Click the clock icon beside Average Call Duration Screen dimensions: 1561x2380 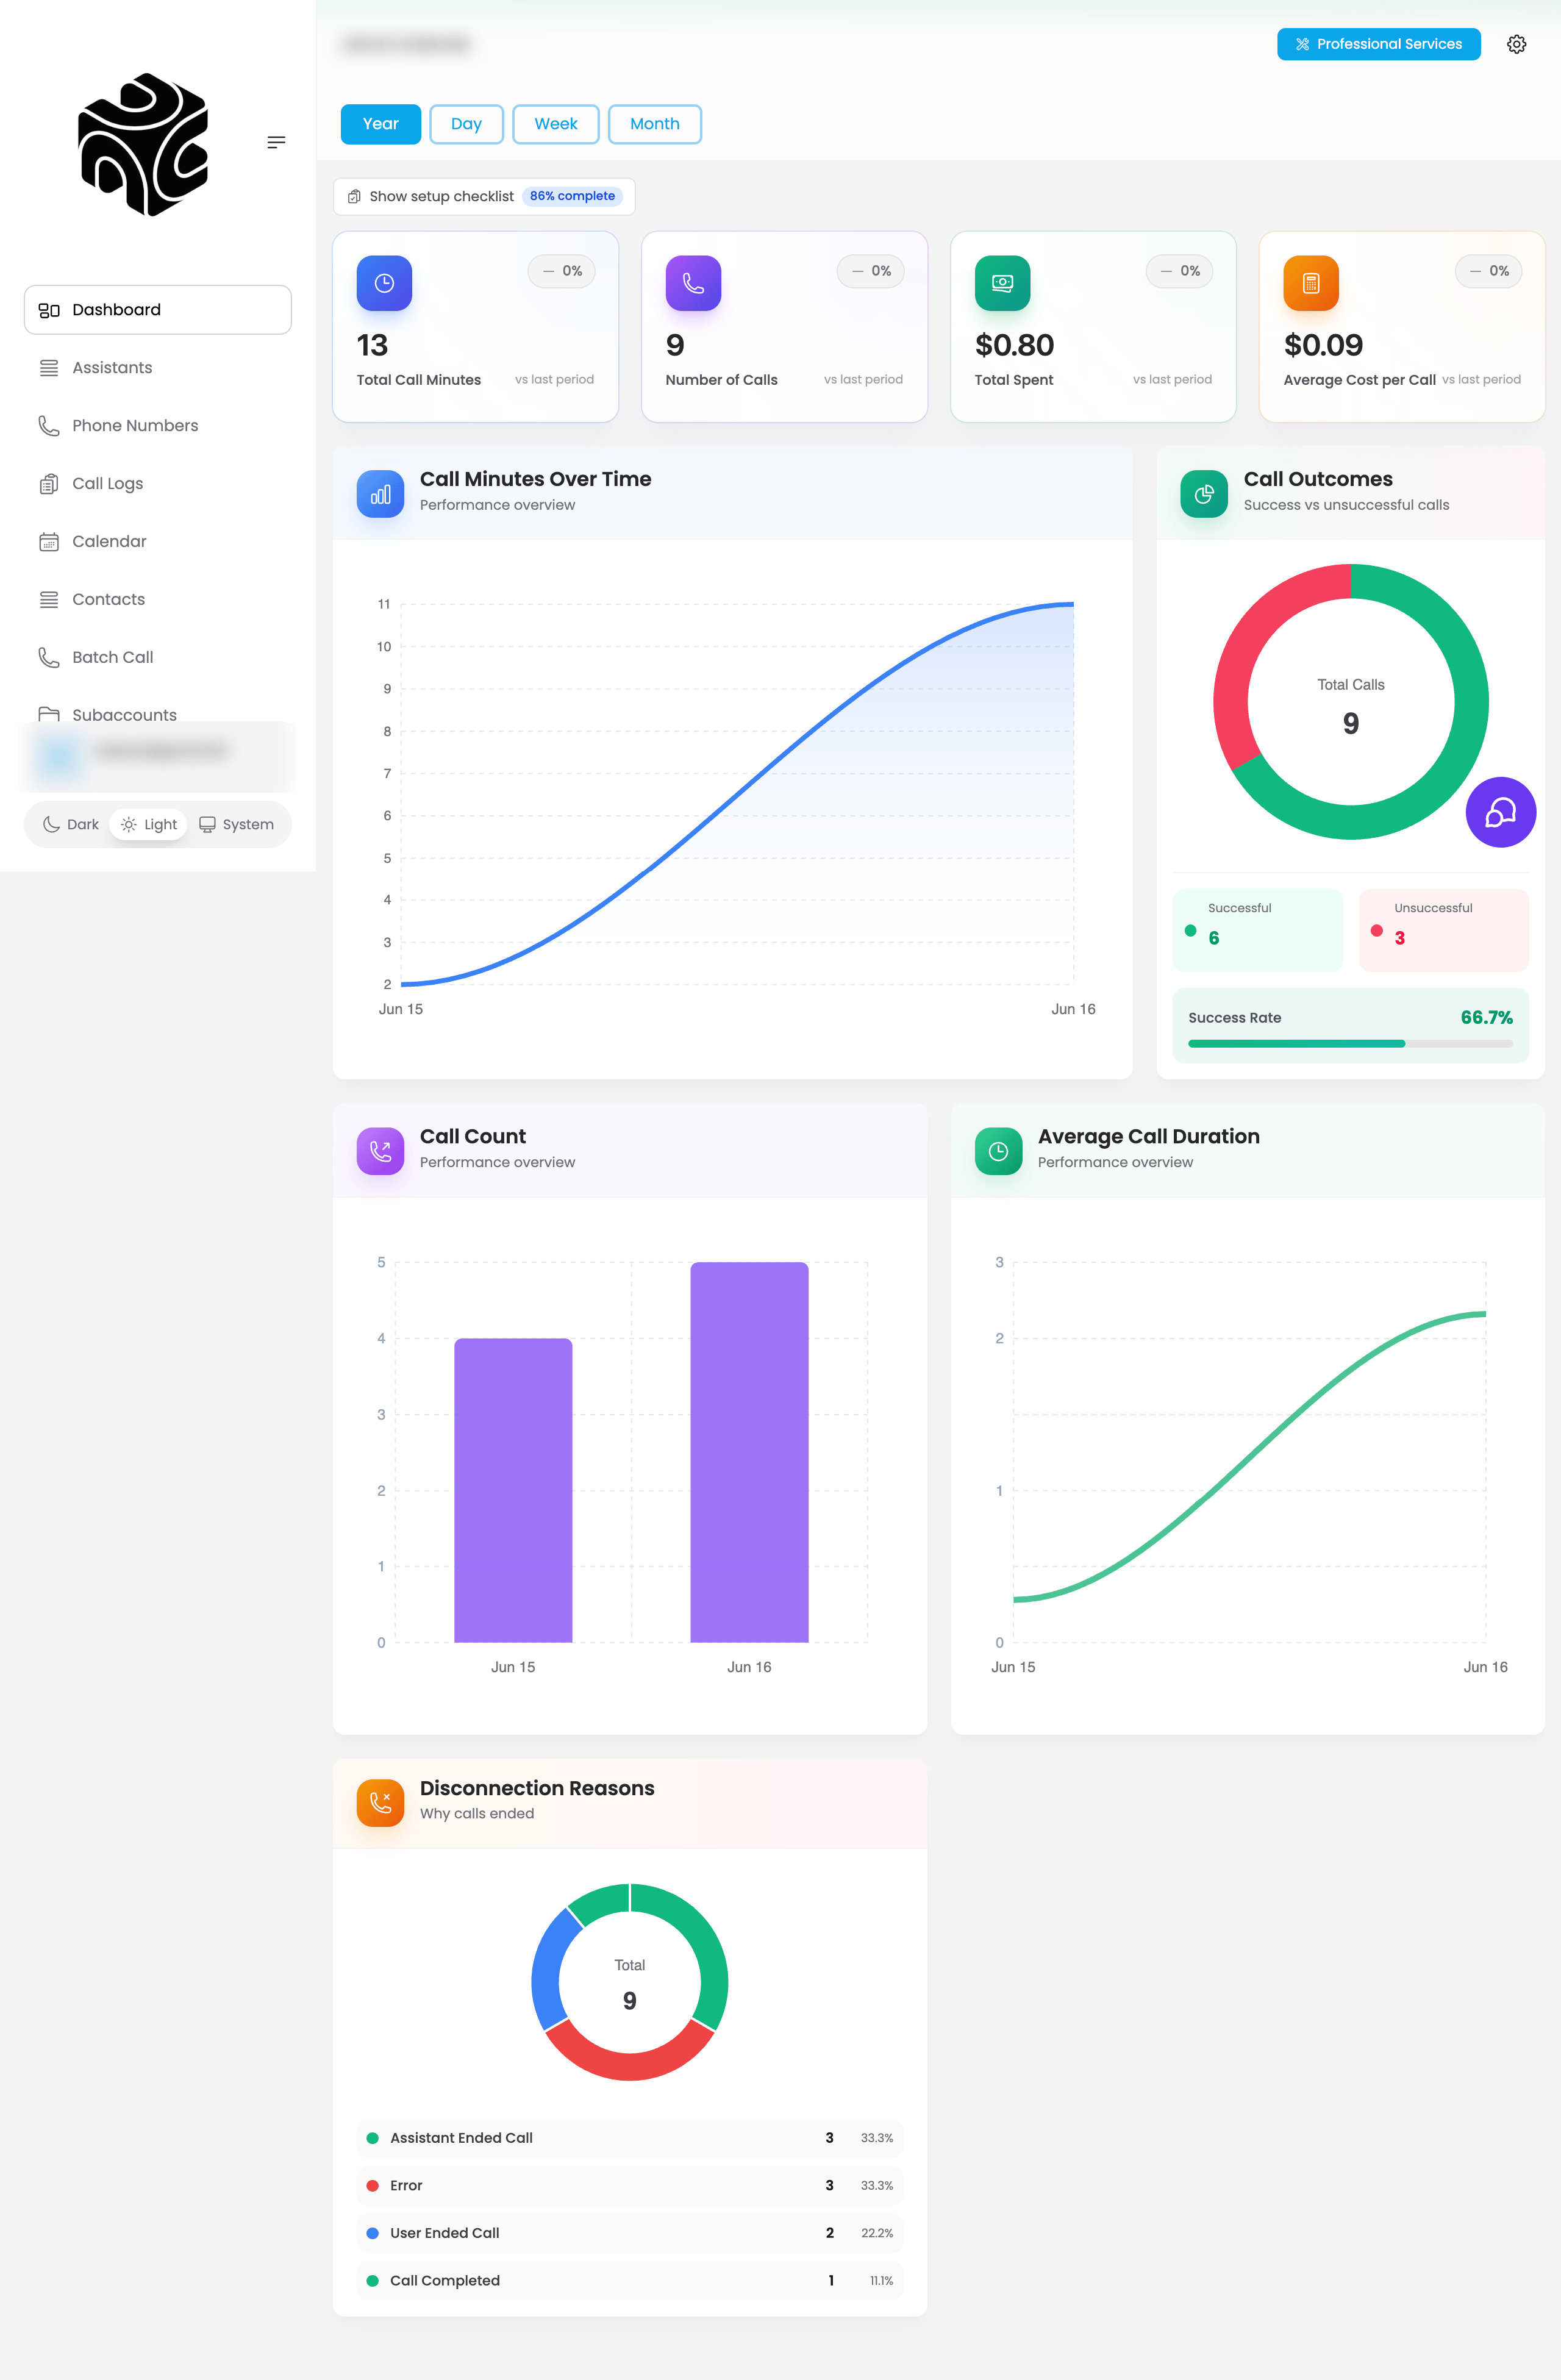click(998, 1151)
